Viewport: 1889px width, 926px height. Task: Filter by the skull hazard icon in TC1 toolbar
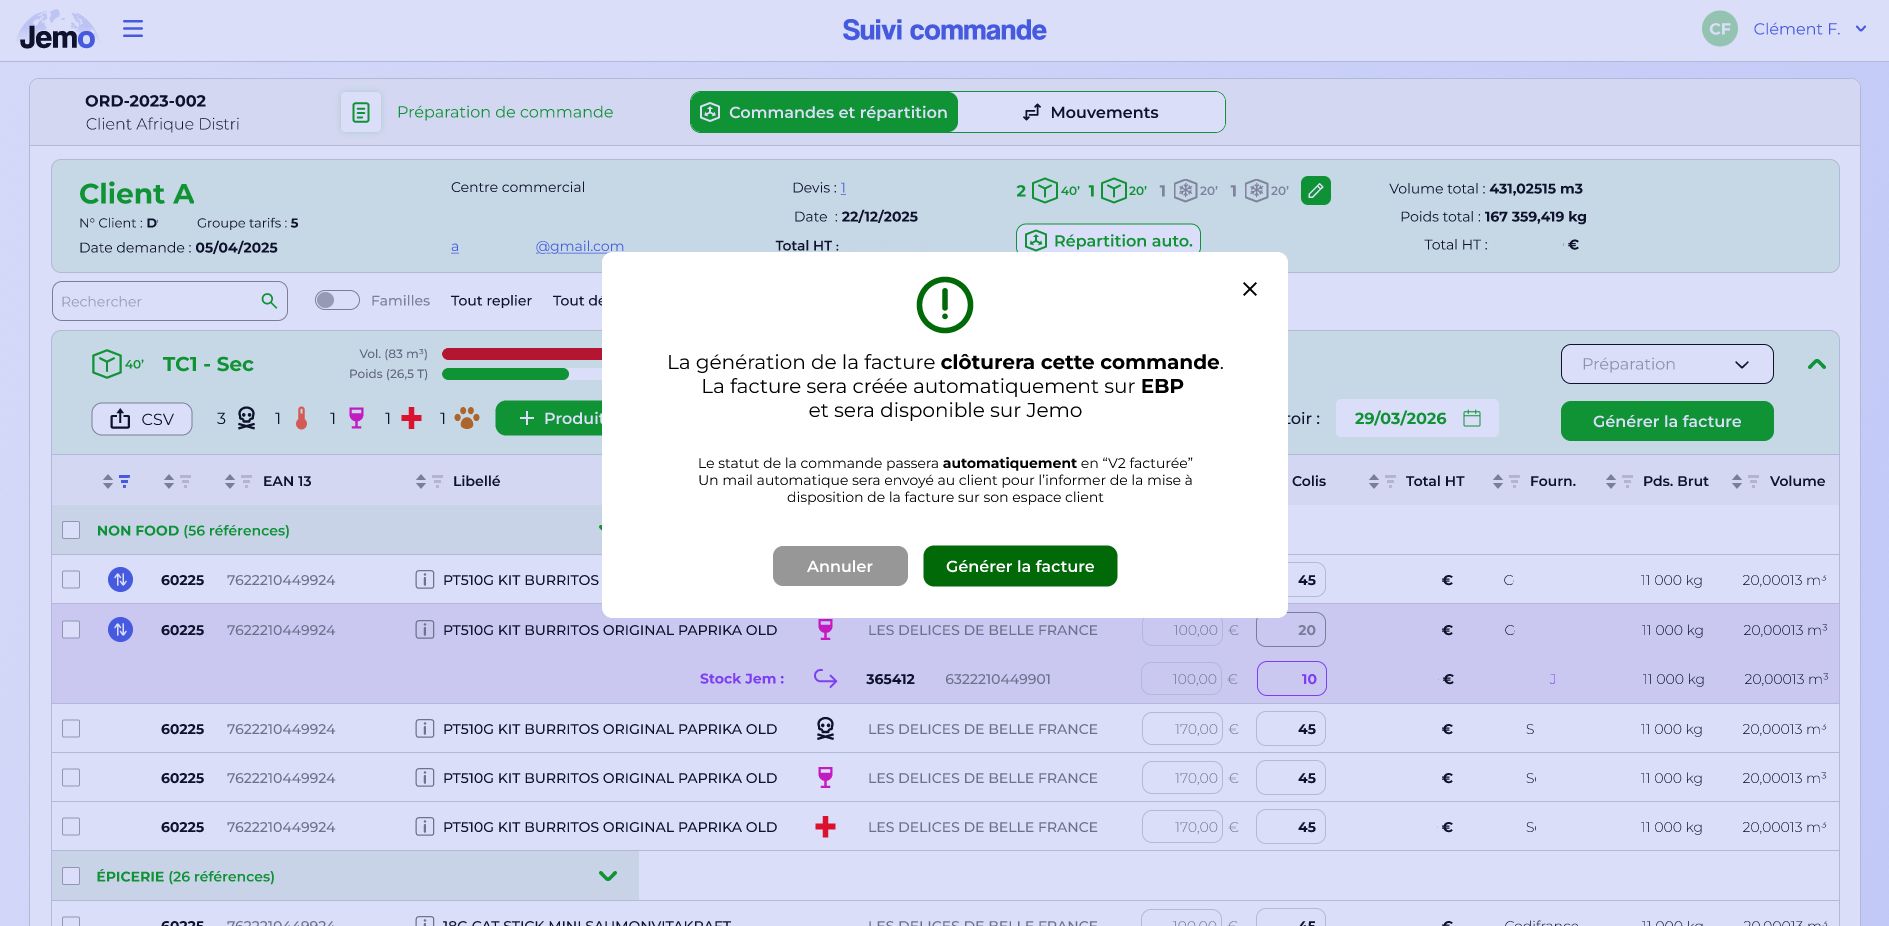(246, 418)
